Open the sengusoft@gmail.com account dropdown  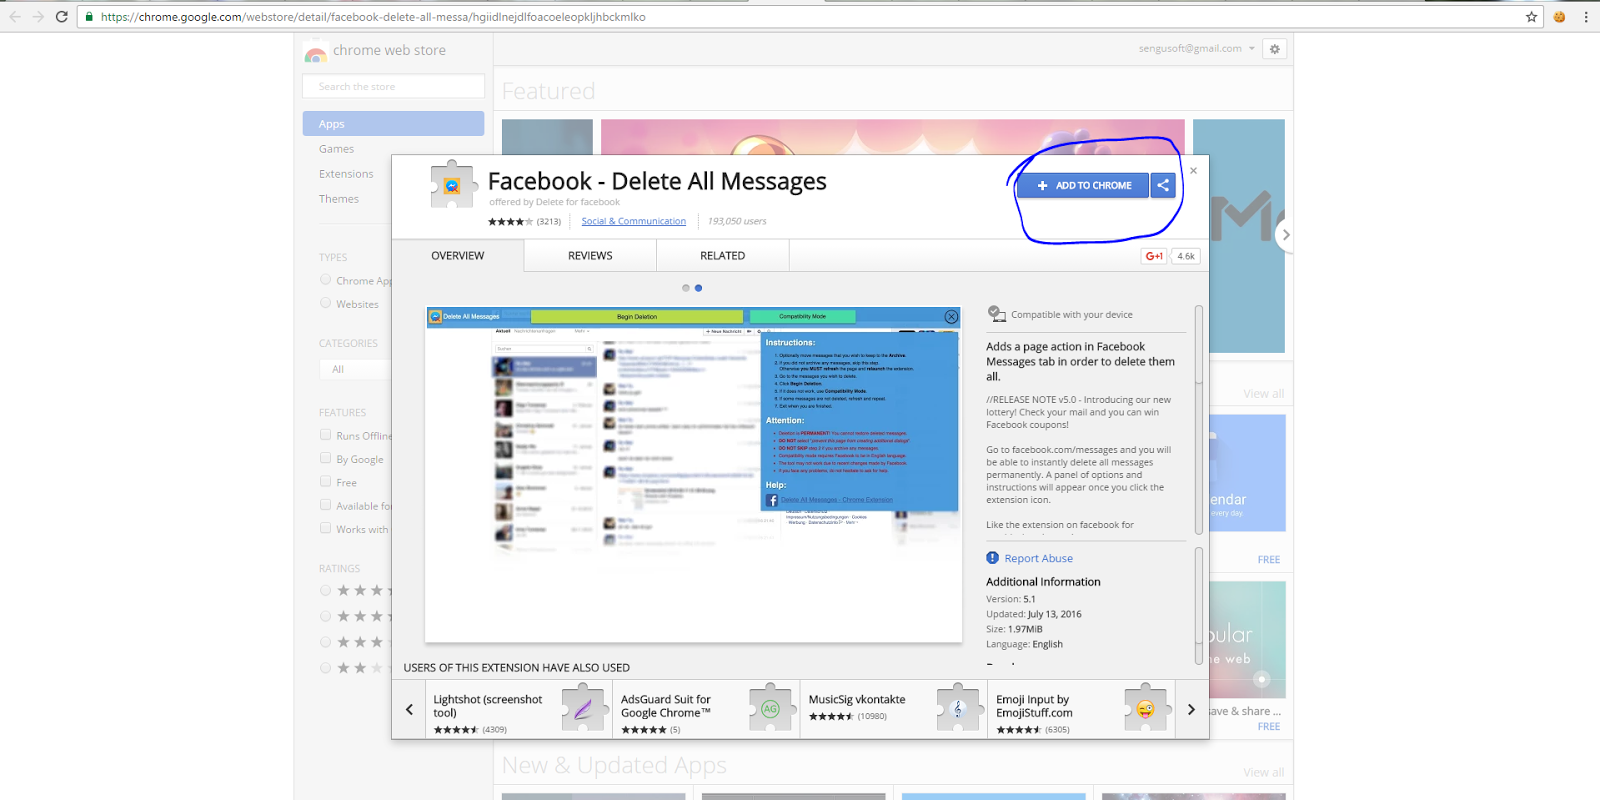1196,49
